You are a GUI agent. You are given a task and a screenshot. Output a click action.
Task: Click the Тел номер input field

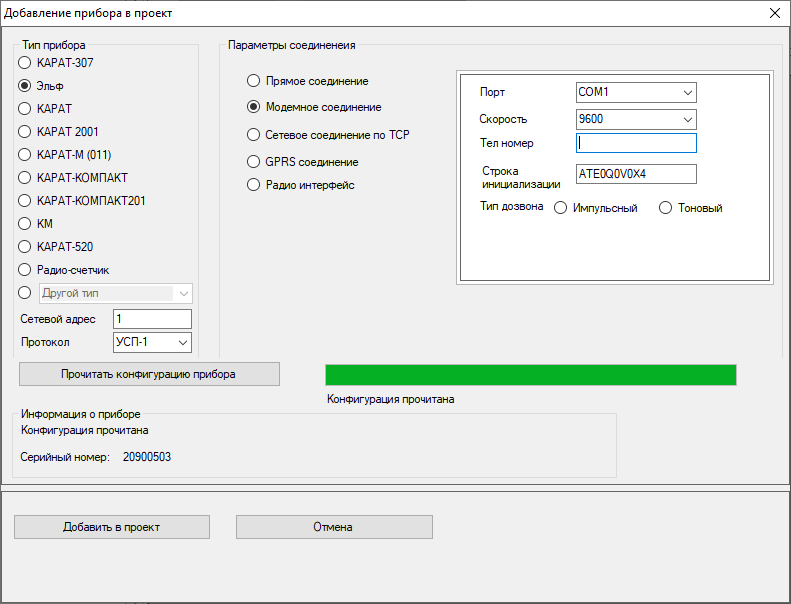(x=636, y=144)
